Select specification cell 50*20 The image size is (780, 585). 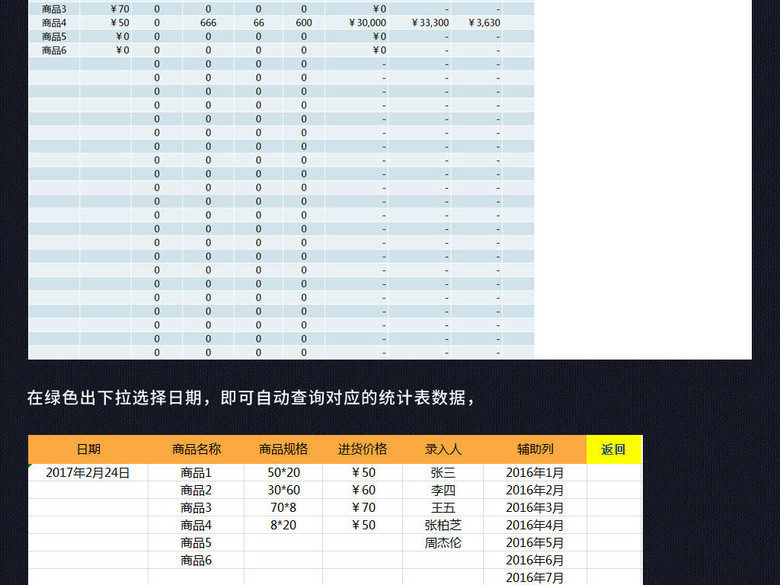point(284,473)
